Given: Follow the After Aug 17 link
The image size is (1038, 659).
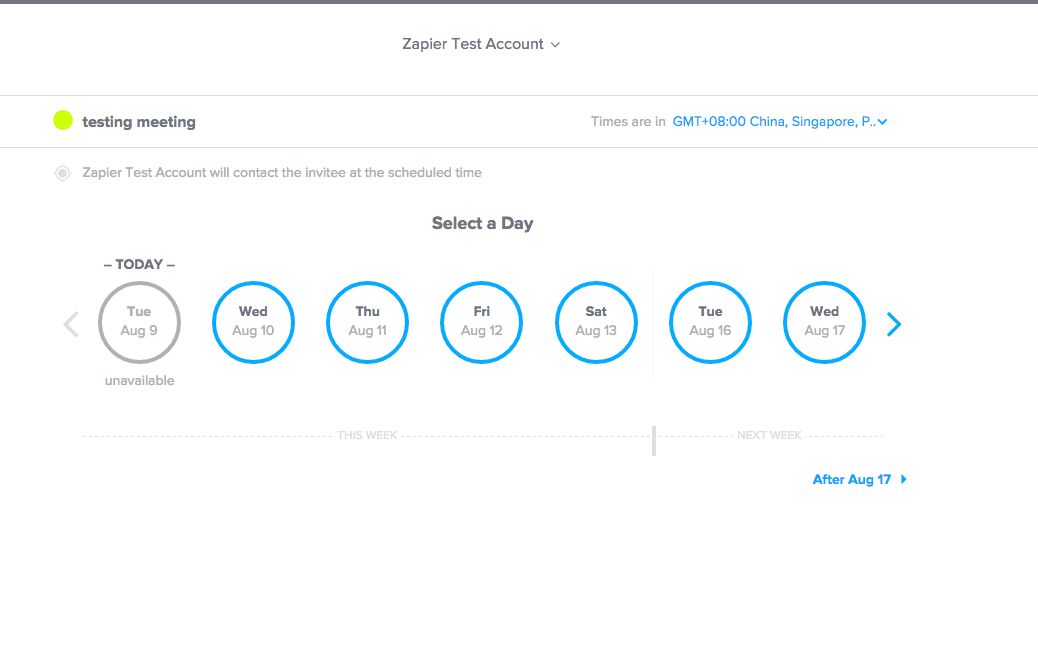Looking at the screenshot, I should click(x=851, y=479).
